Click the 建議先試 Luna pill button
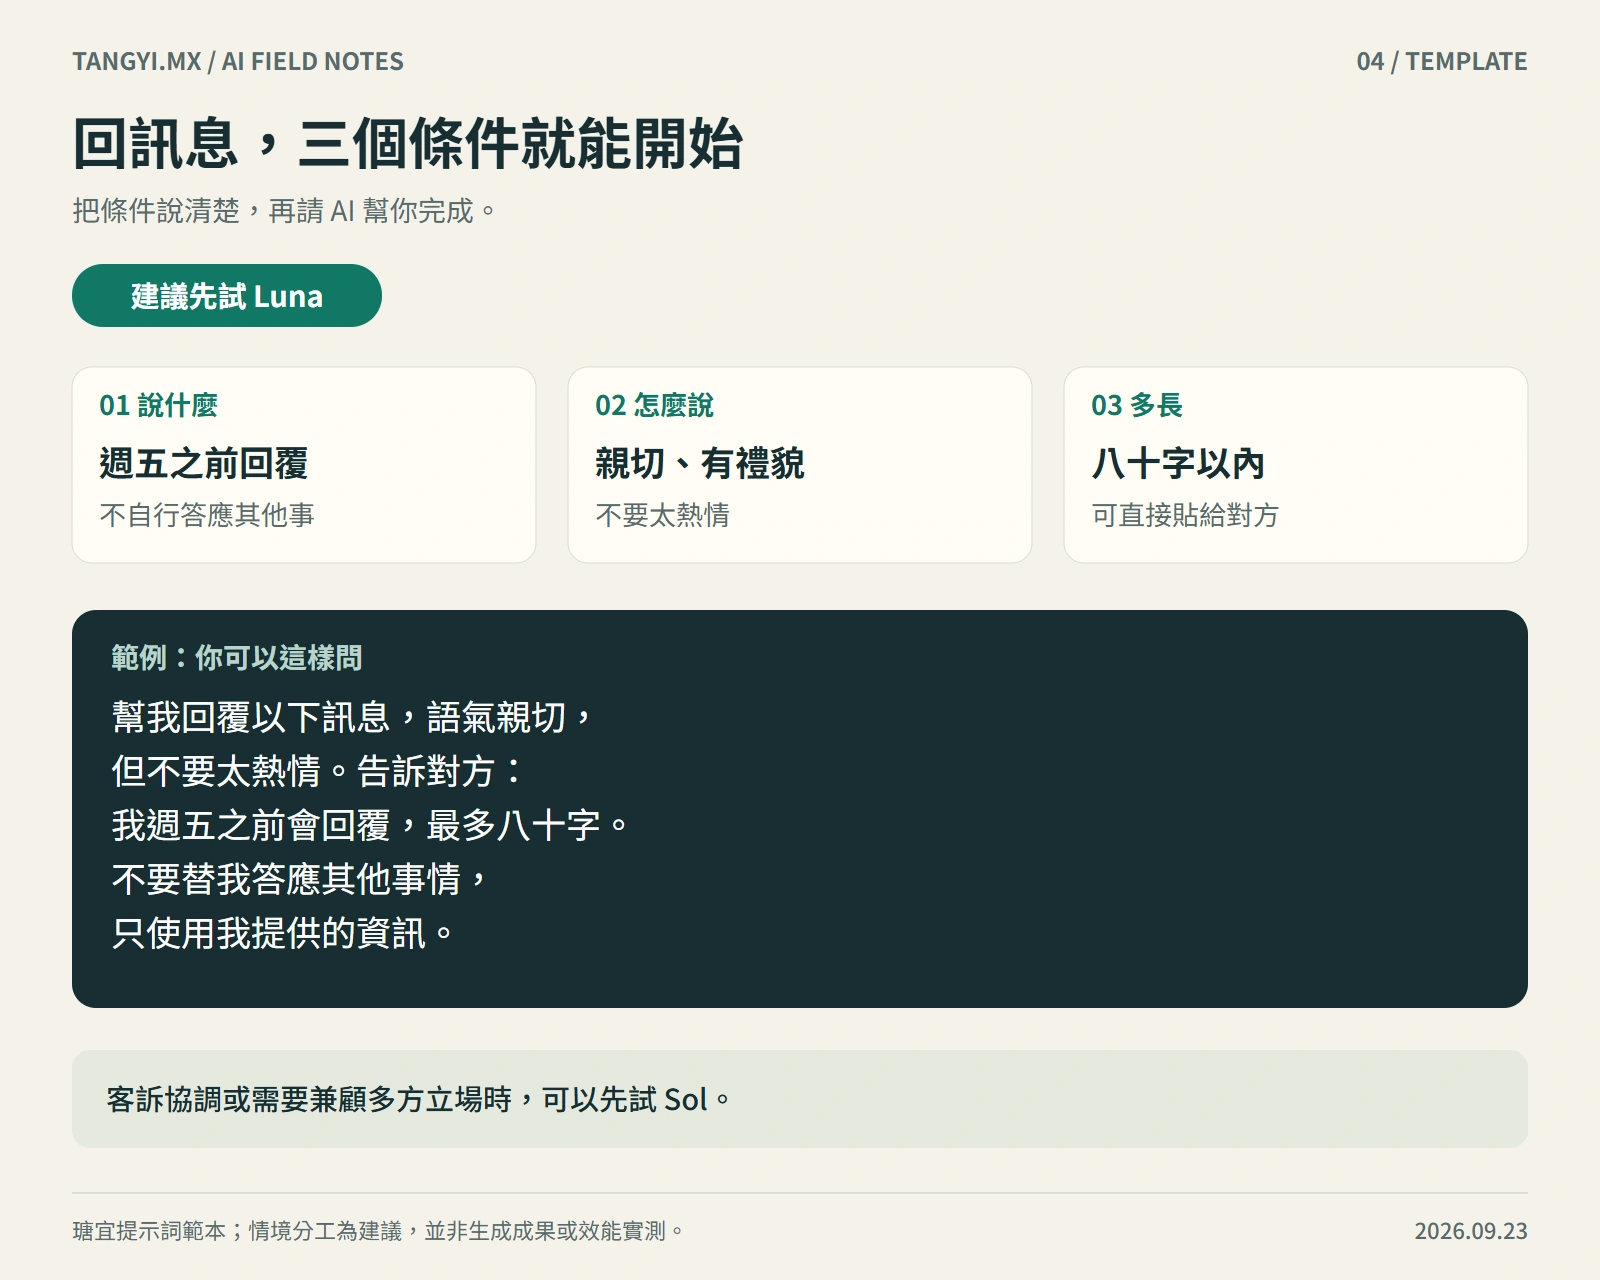This screenshot has height=1280, width=1600. click(x=227, y=295)
